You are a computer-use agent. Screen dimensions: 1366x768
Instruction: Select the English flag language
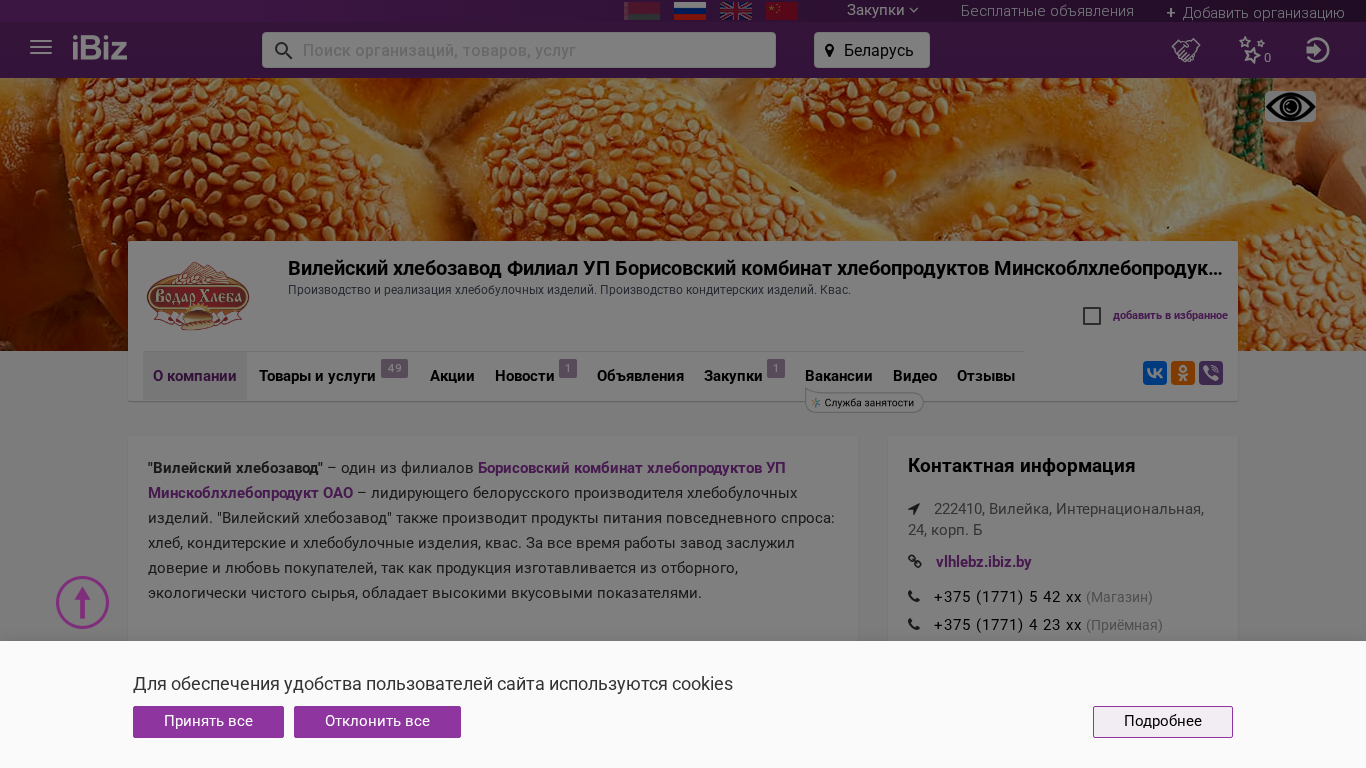[736, 11]
